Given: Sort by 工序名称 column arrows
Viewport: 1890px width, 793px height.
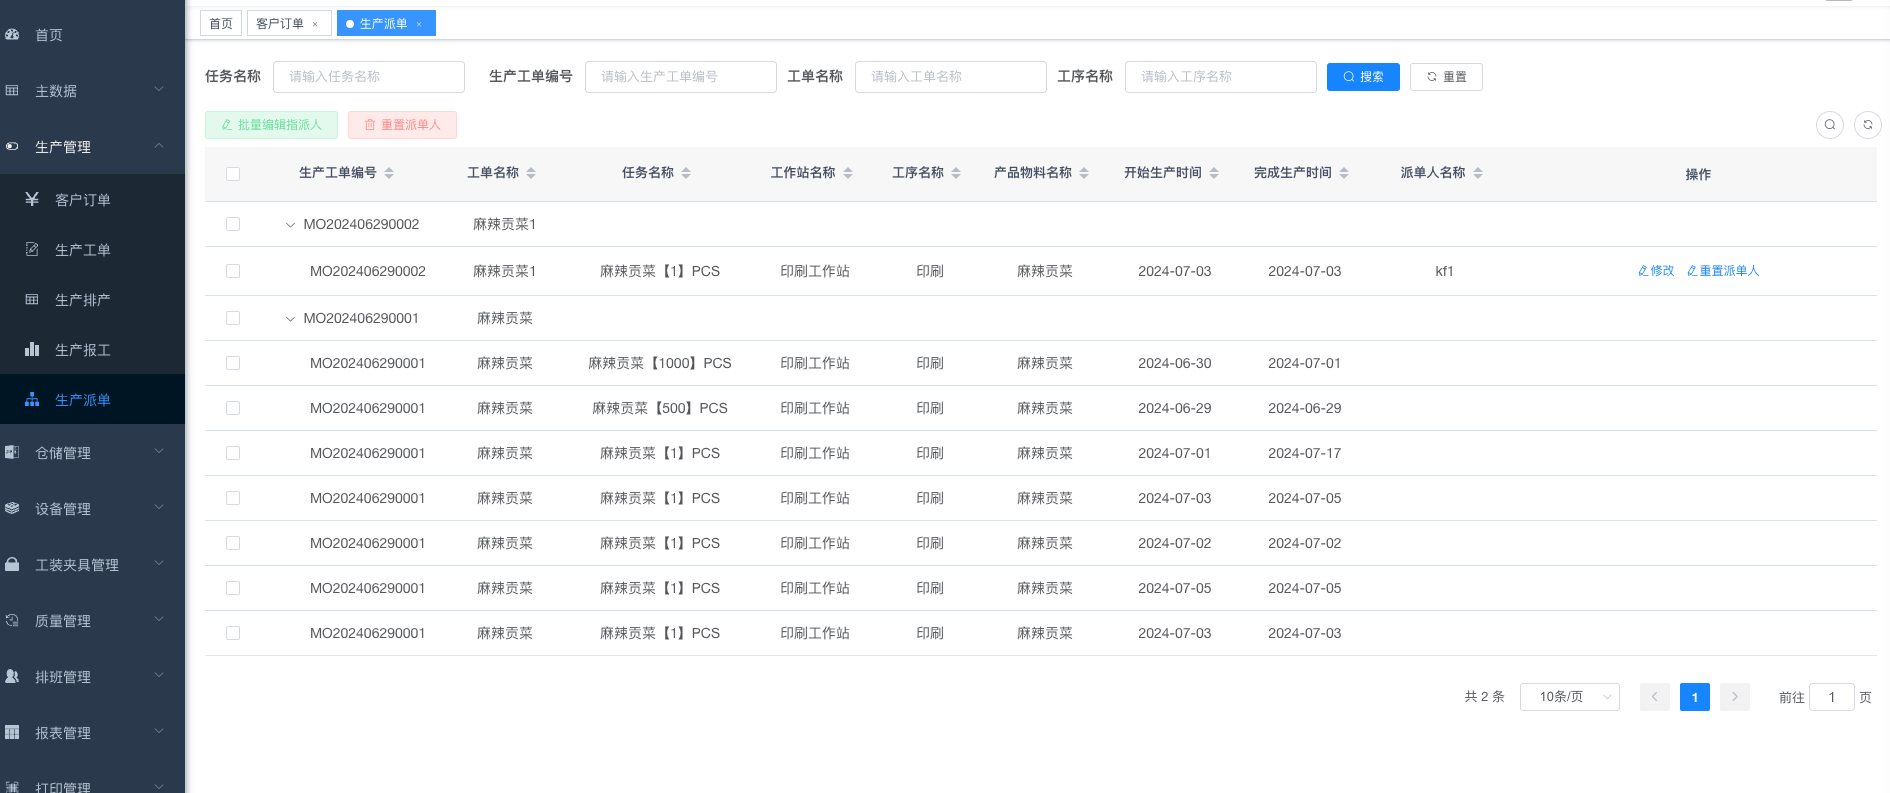Looking at the screenshot, I should [956, 173].
